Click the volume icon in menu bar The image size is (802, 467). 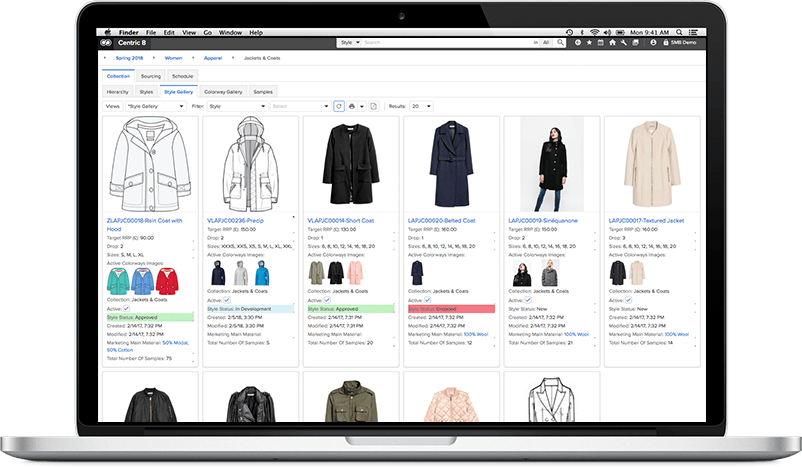(607, 32)
